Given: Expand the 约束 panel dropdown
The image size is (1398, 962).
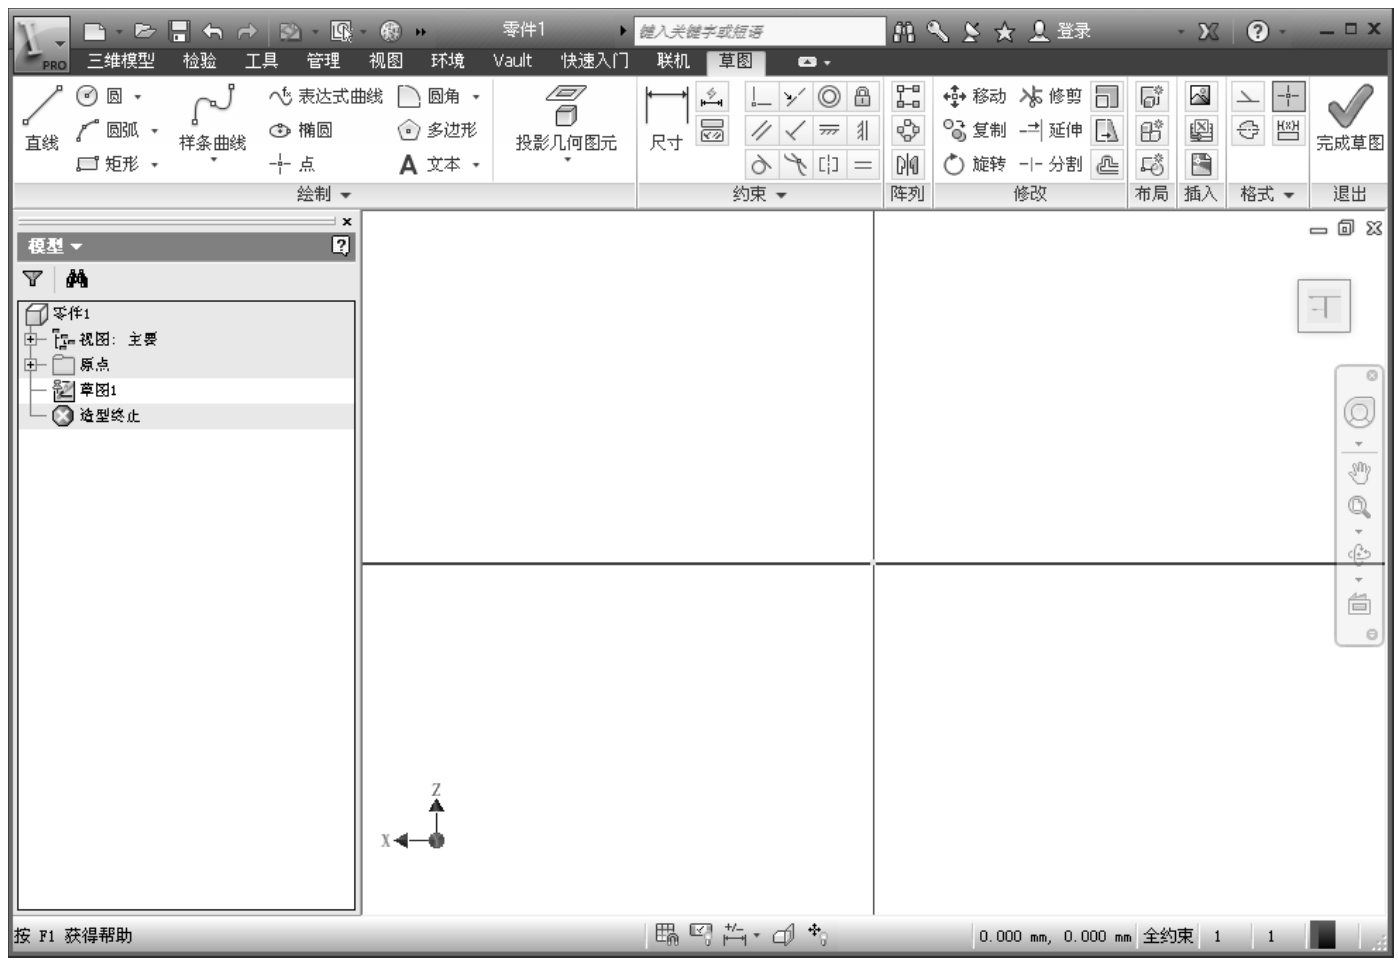Looking at the screenshot, I should [781, 195].
